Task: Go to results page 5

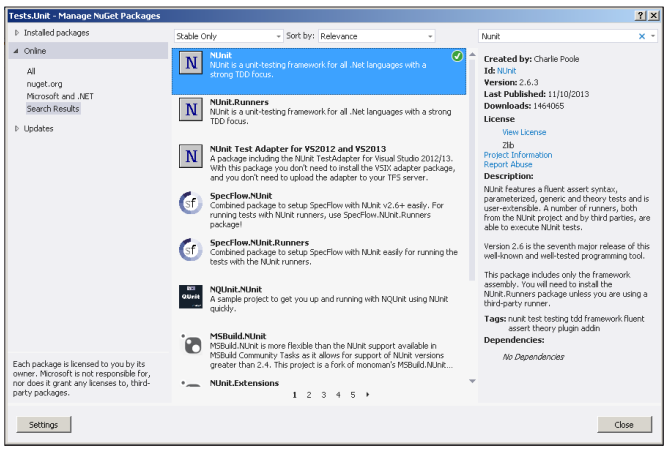Action: pos(353,395)
